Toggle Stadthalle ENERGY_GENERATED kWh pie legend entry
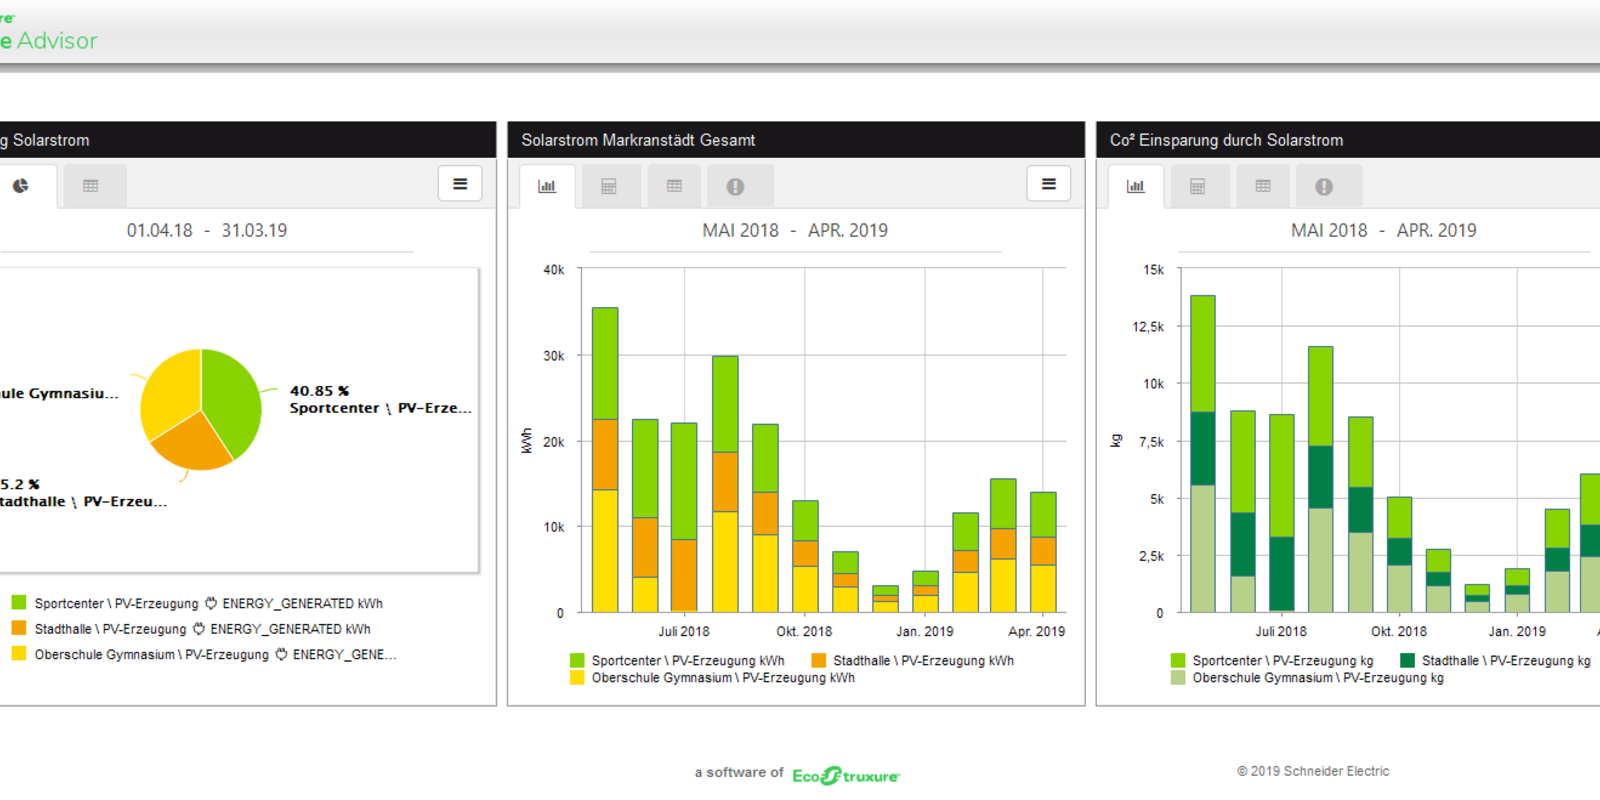Image resolution: width=1600 pixels, height=800 pixels. [x=191, y=629]
